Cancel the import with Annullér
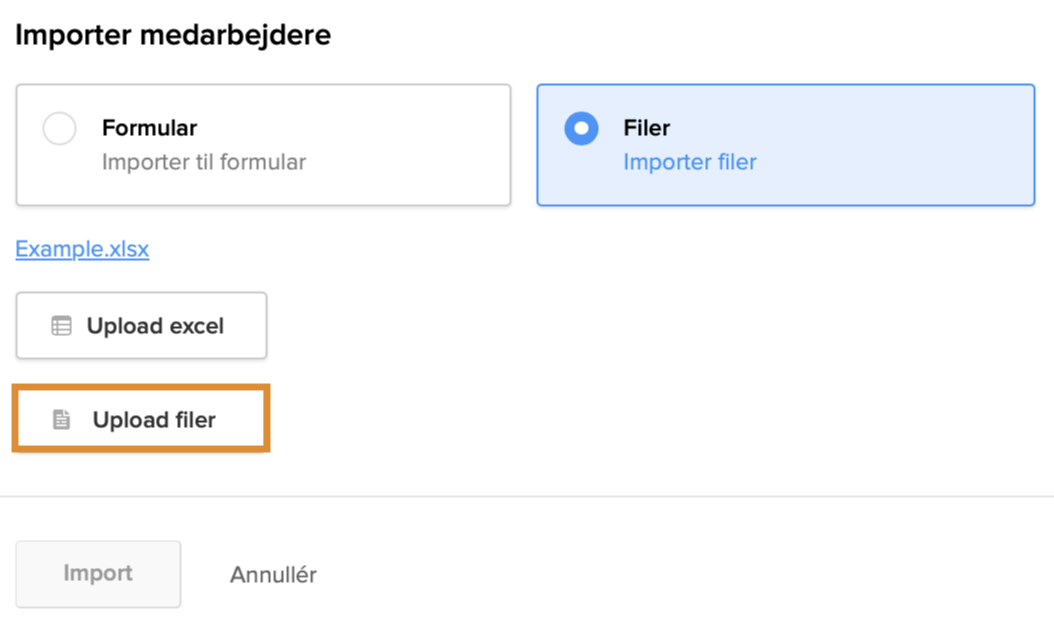The width and height of the screenshot is (1054, 626). pos(273,575)
